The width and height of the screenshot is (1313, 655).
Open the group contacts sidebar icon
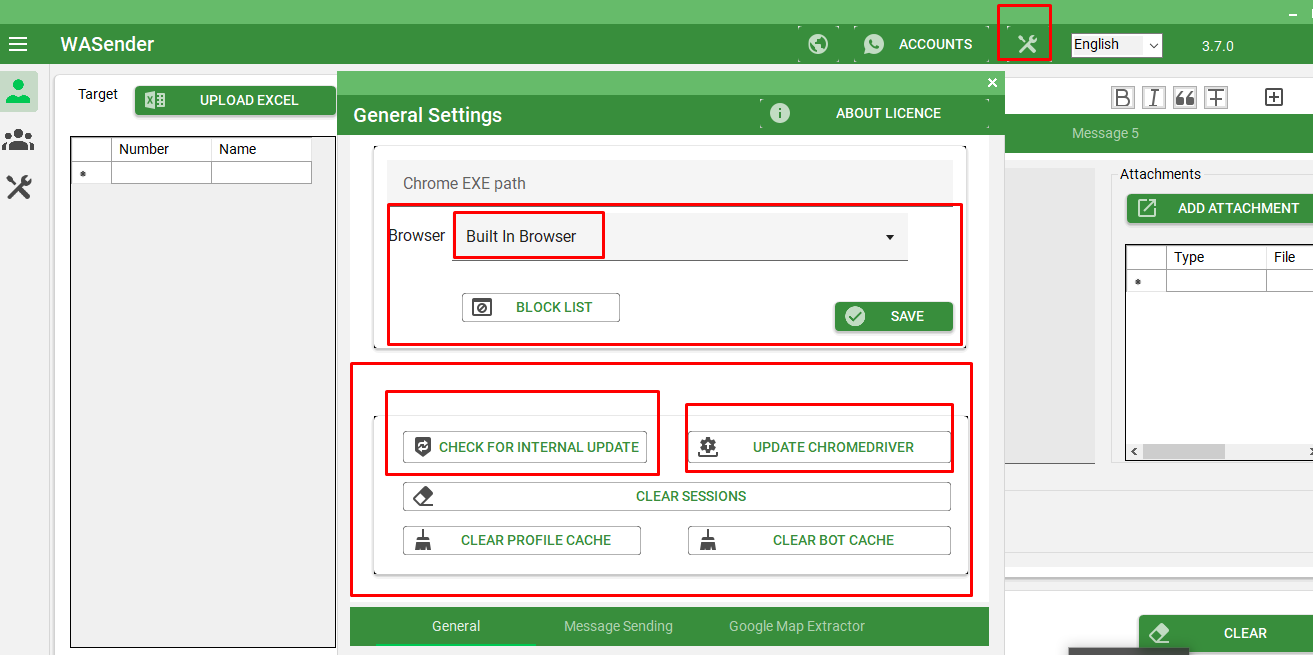19,140
